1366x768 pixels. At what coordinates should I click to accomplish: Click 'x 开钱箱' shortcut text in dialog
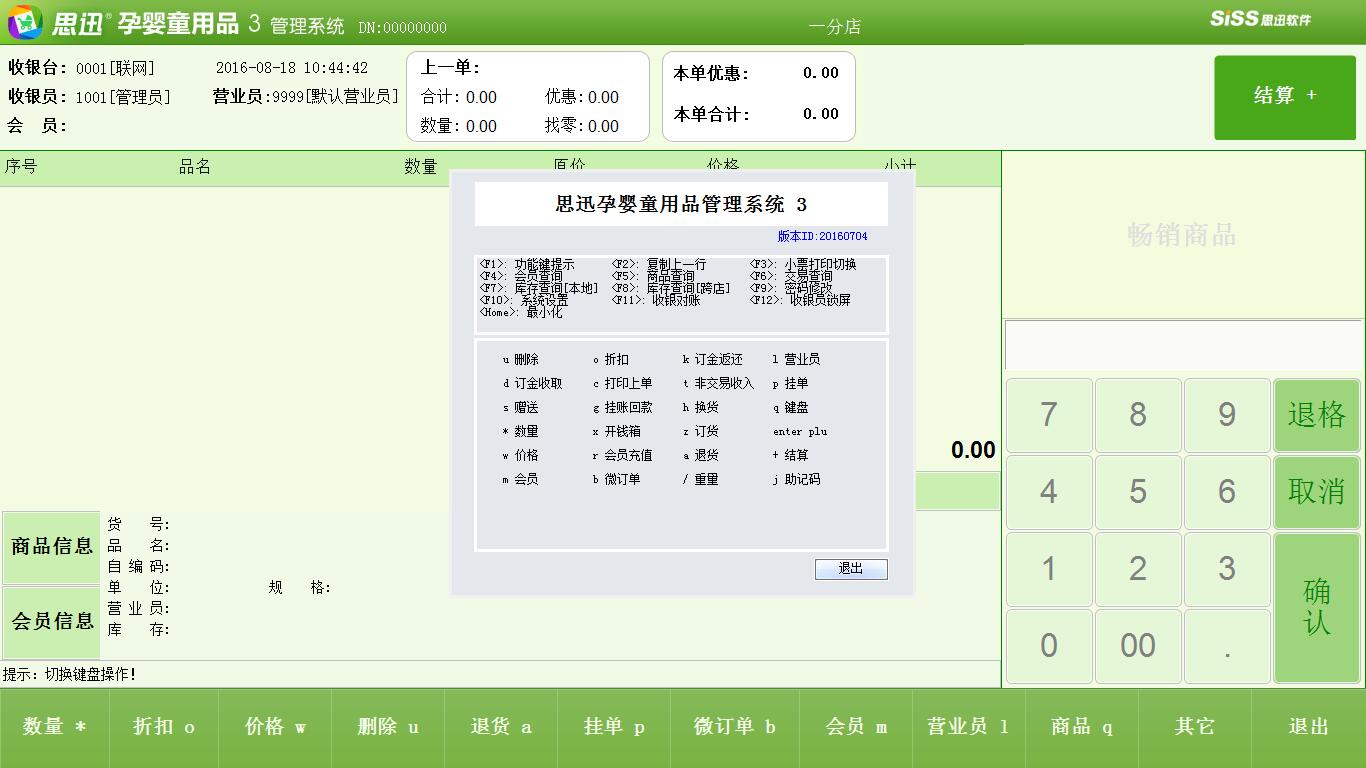click(x=616, y=432)
